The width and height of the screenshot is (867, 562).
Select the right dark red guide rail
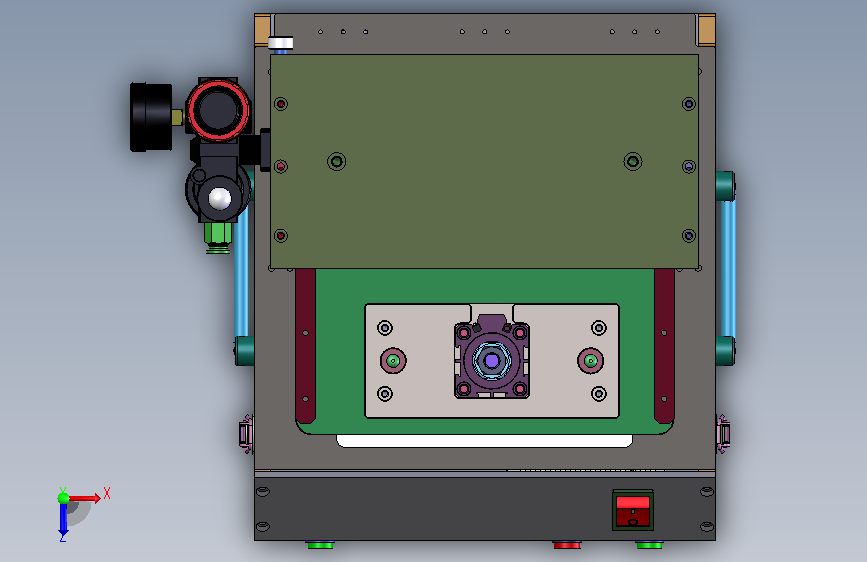click(664, 346)
